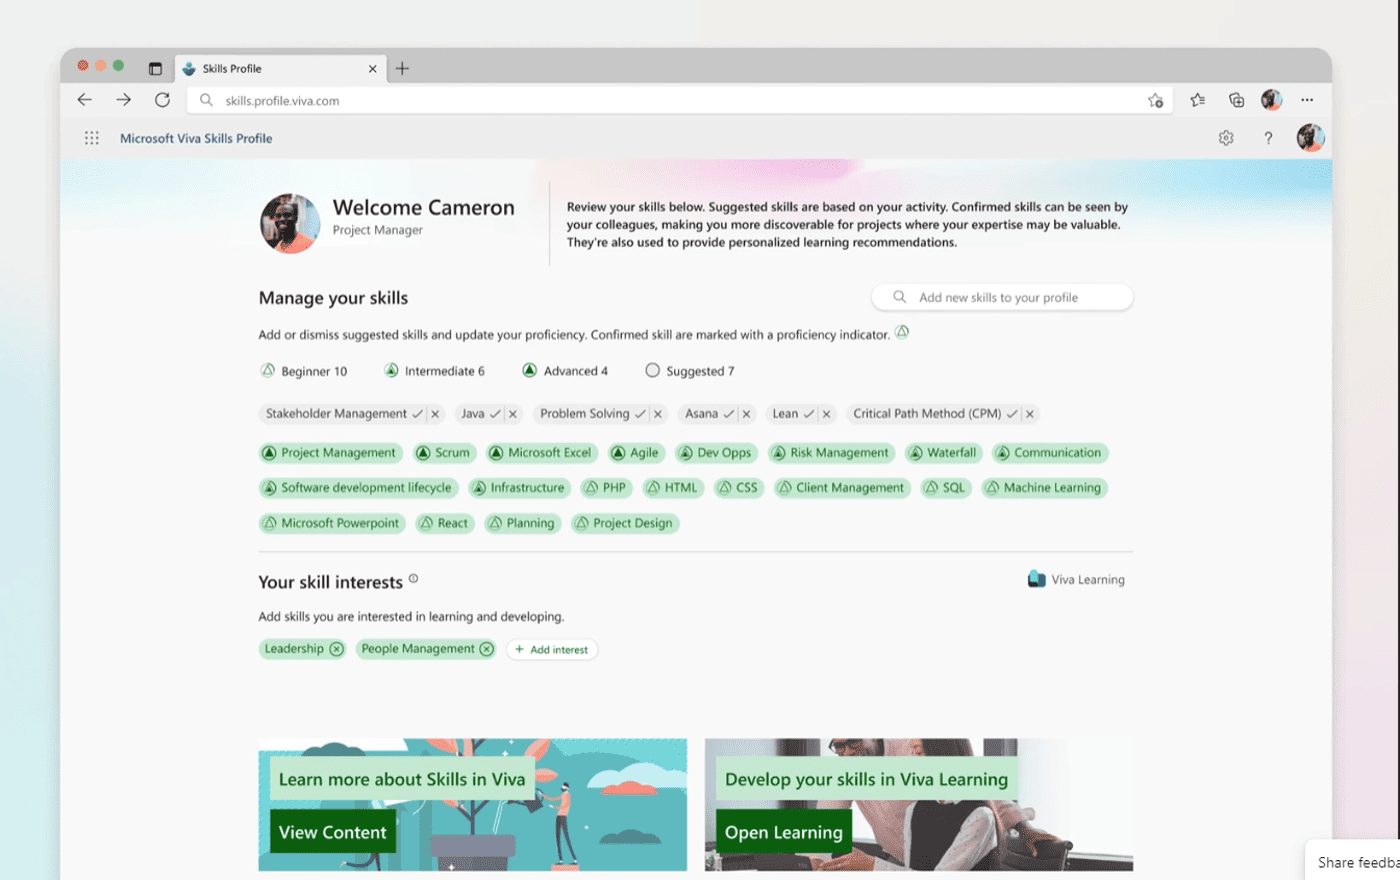The image size is (1400, 880).
Task: Open the Agile skill chip
Action: [636, 453]
